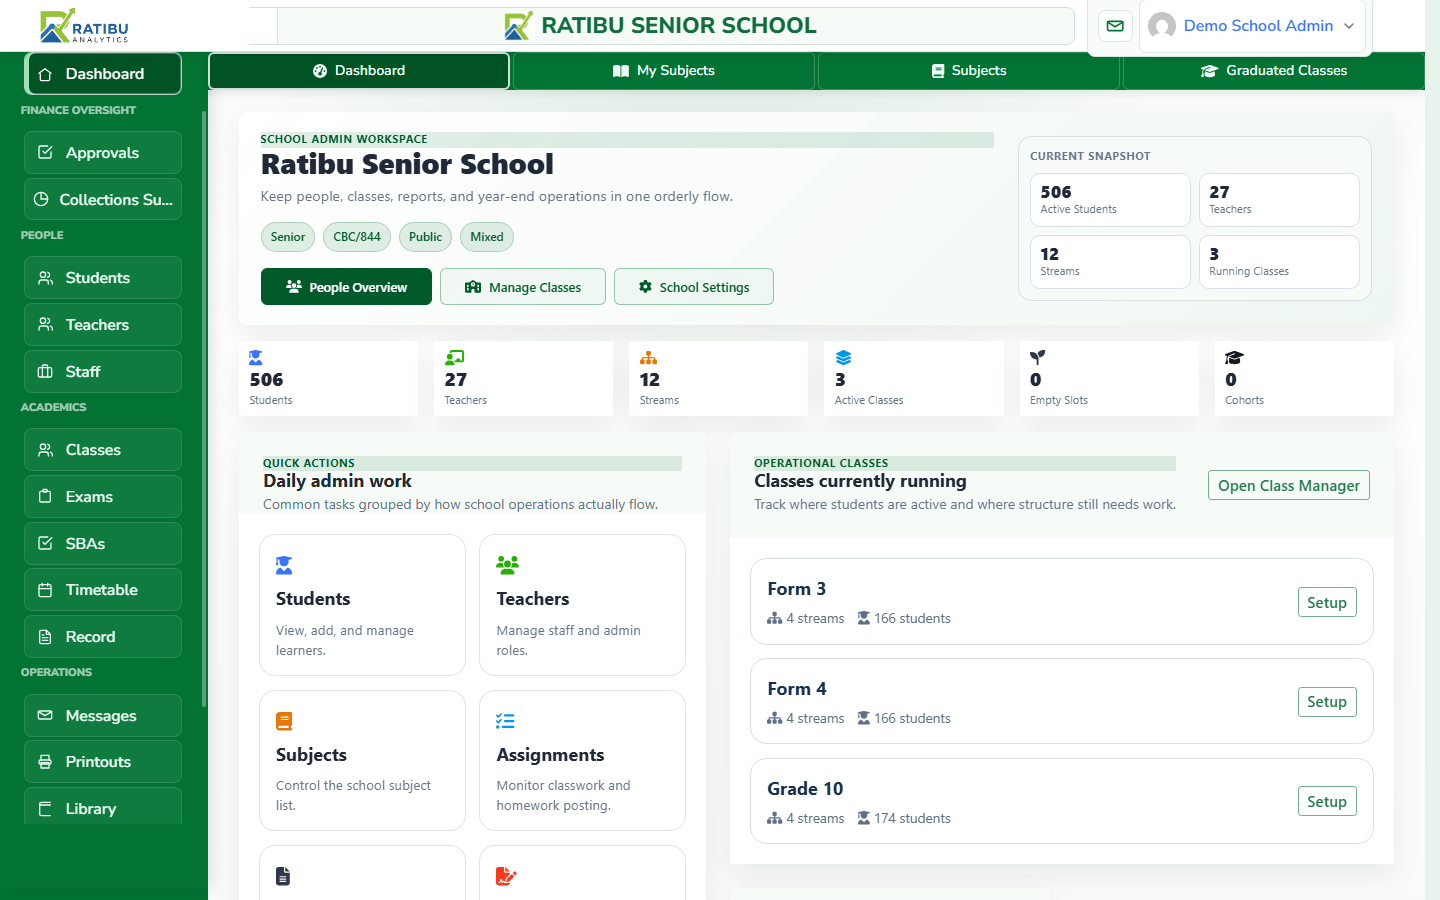1440x900 pixels.
Task: Select the Dashboard tab in top bar
Action: pos(359,71)
